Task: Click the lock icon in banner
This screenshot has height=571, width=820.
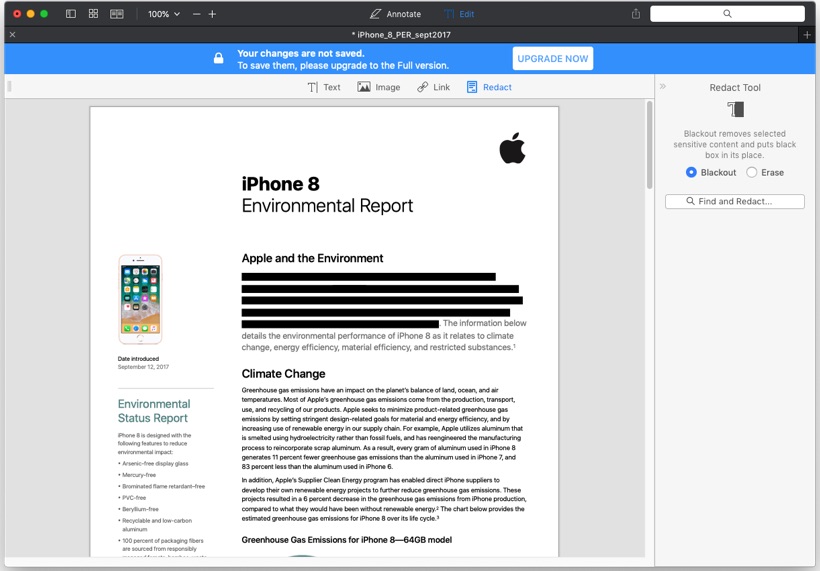Action: click(x=219, y=58)
